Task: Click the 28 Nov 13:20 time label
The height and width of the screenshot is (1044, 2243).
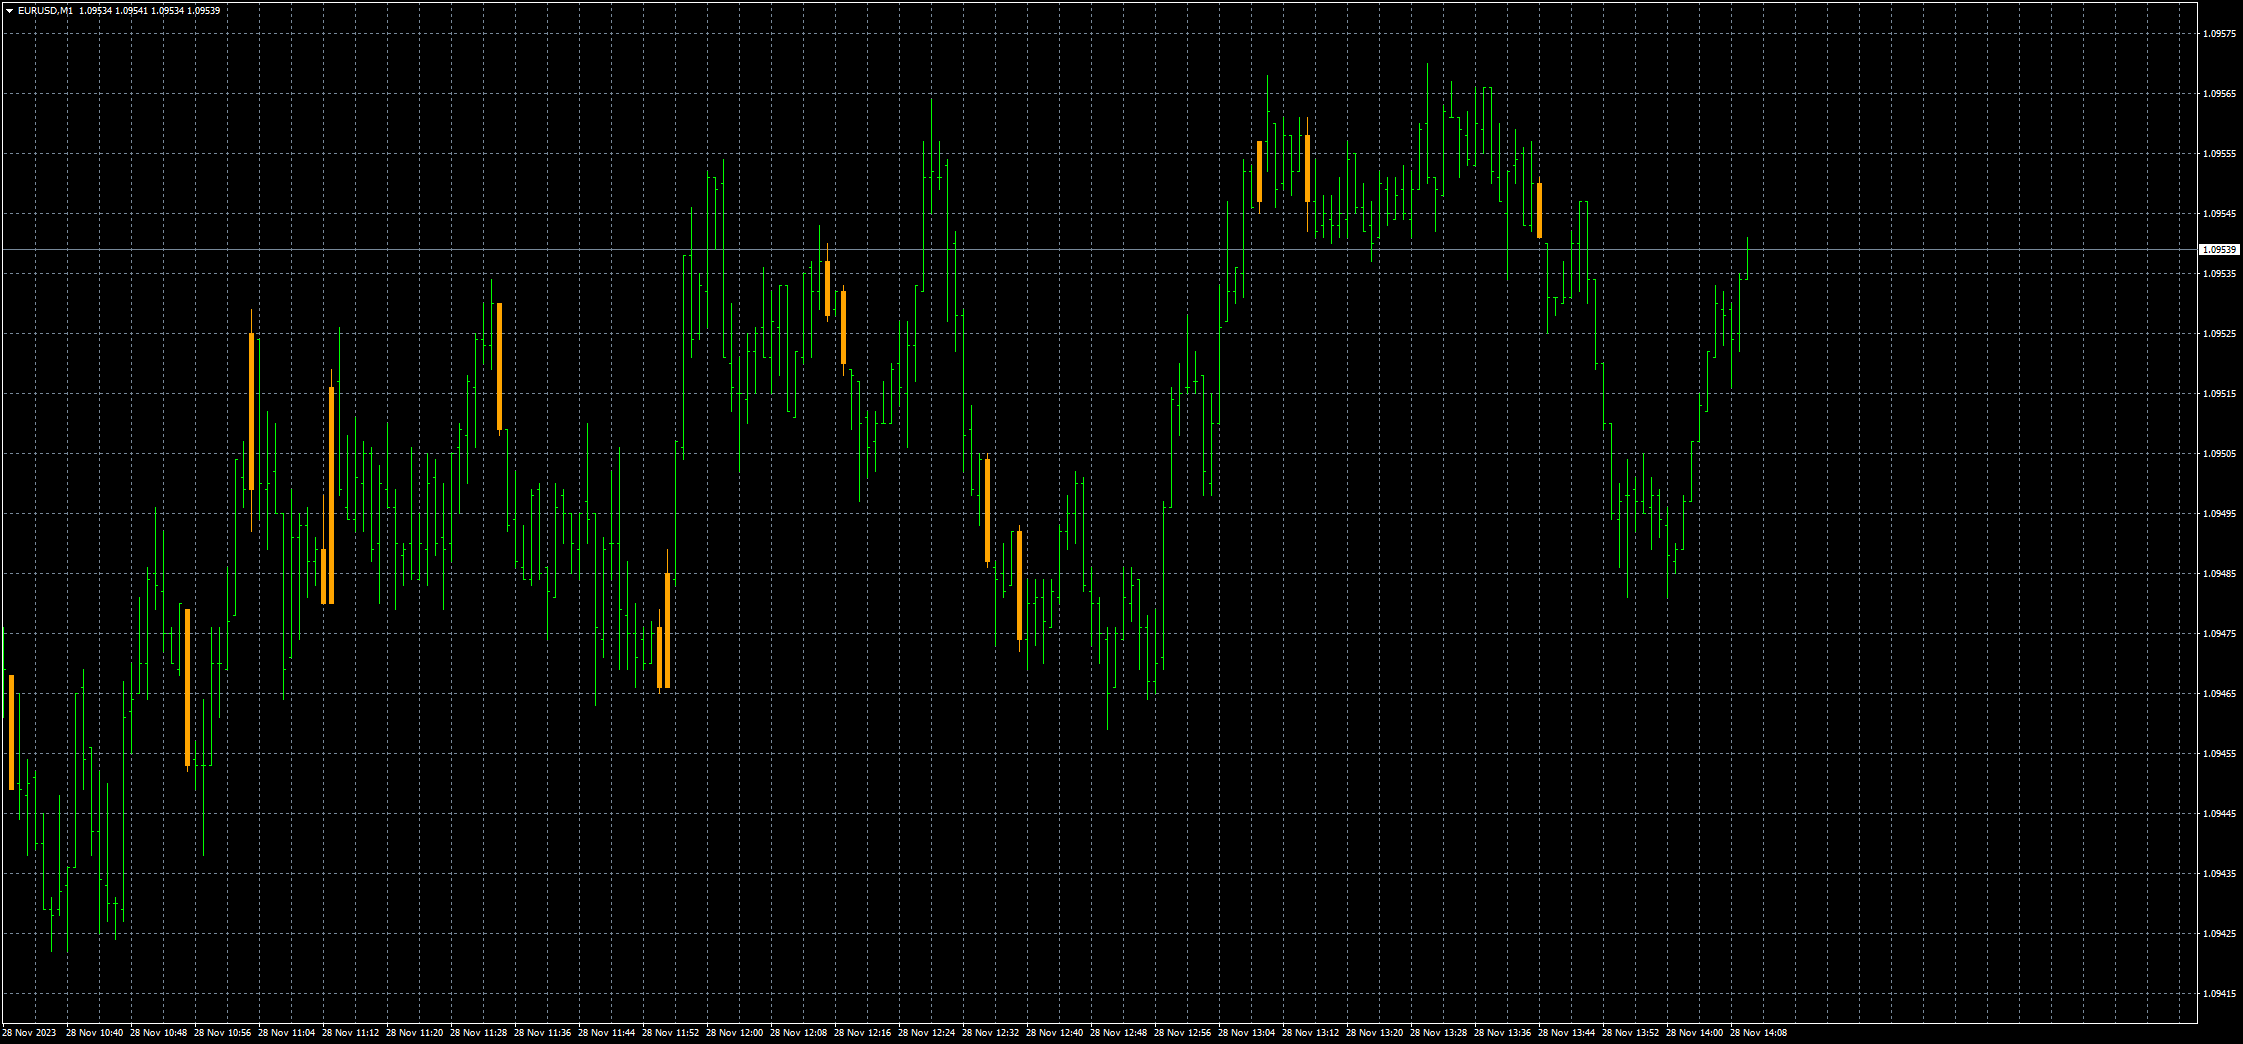Action: click(1375, 1033)
